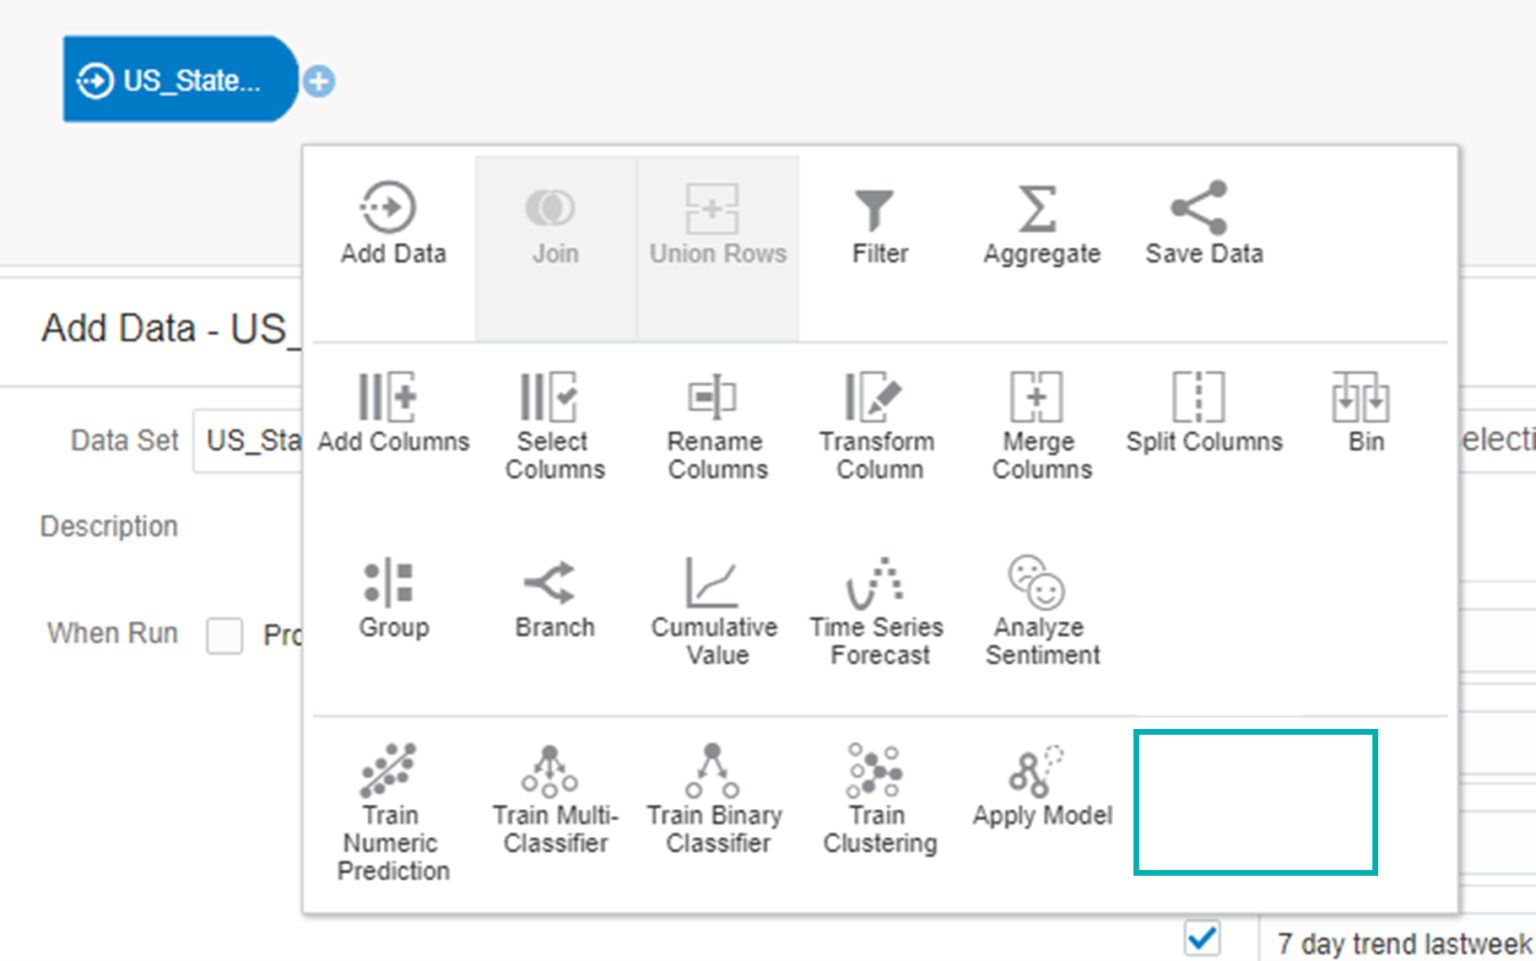
Task: Select the Save Data step
Action: [1204, 224]
